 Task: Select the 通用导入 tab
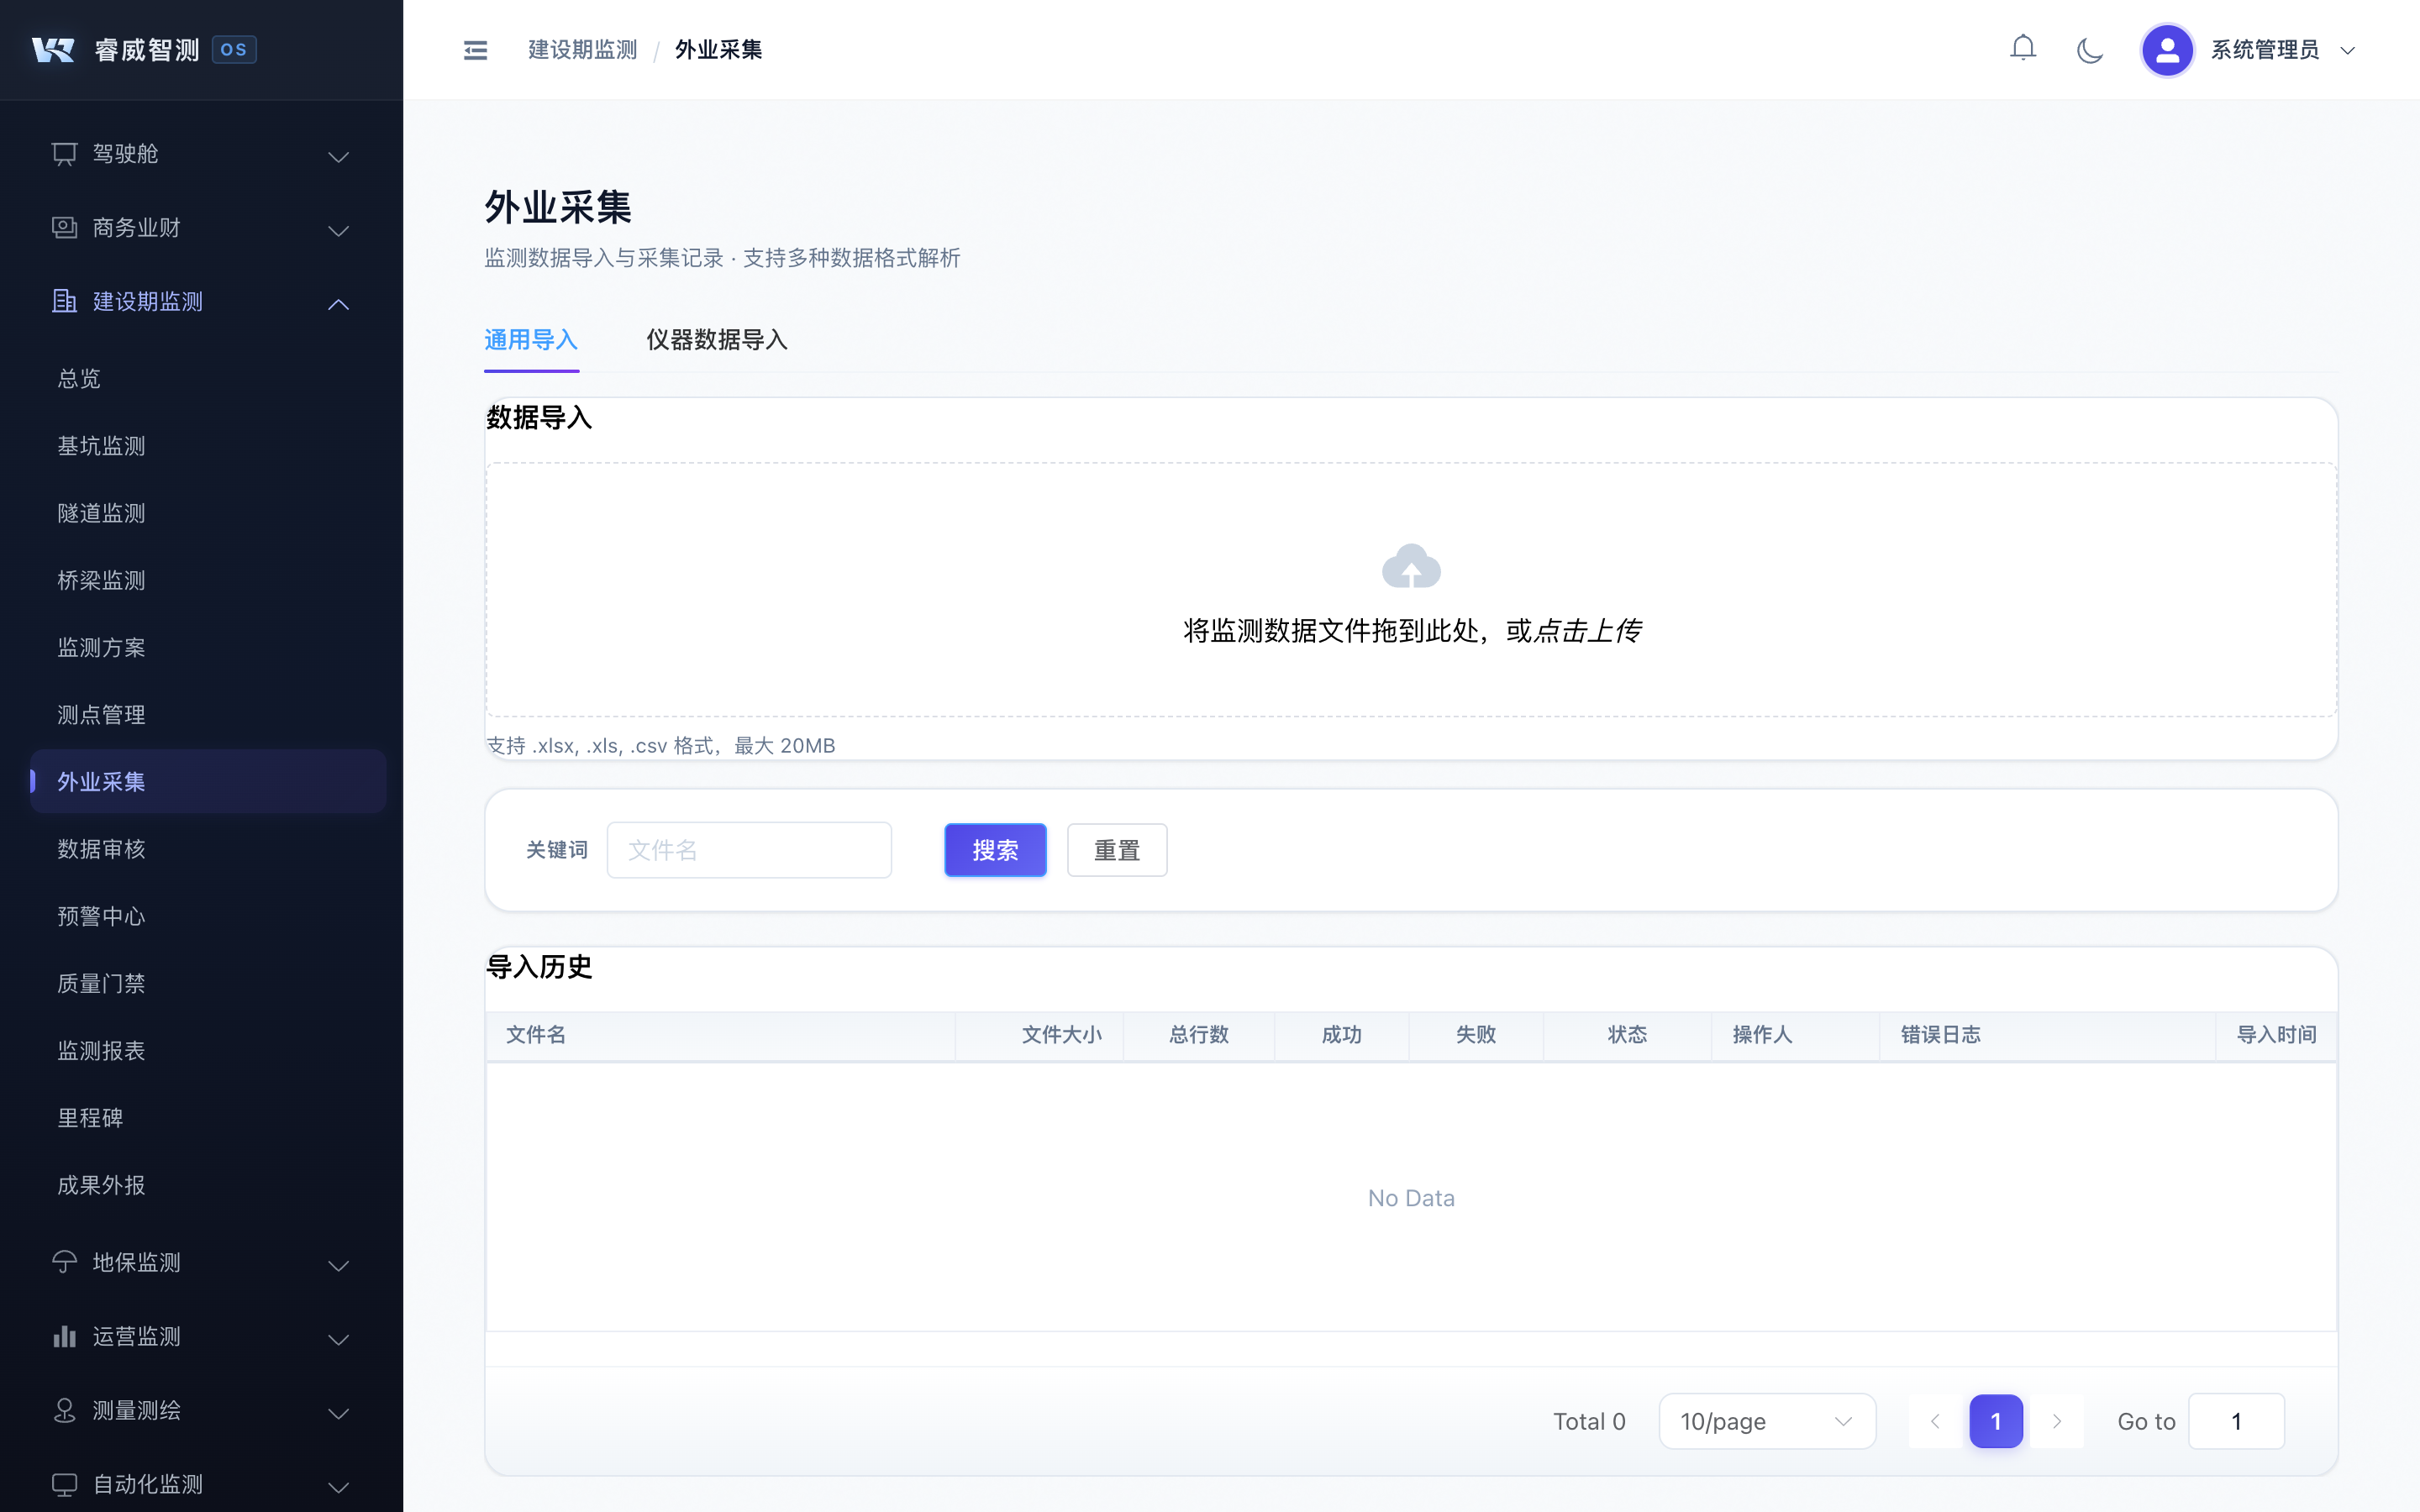(530, 340)
